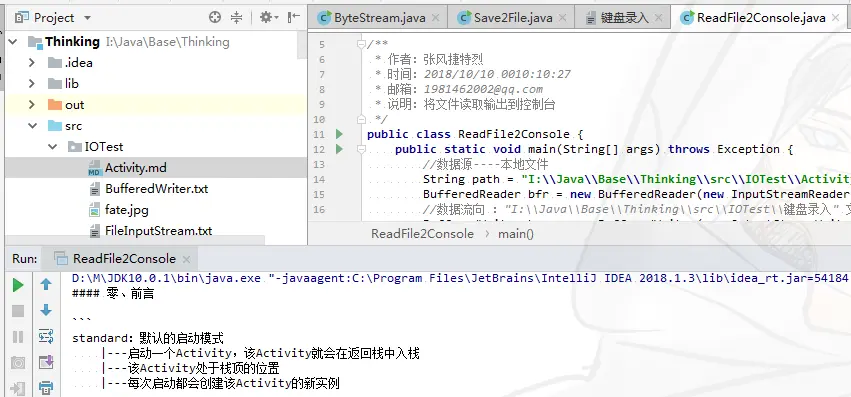The height and width of the screenshot is (397, 851).
Task: Click the pause output button
Action: tap(18, 337)
